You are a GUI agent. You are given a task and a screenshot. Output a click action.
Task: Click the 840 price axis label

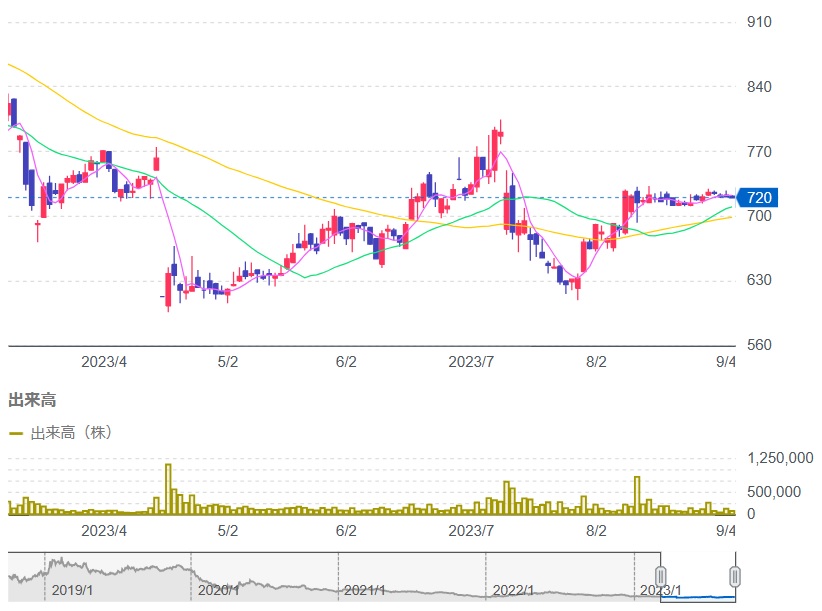(759, 86)
